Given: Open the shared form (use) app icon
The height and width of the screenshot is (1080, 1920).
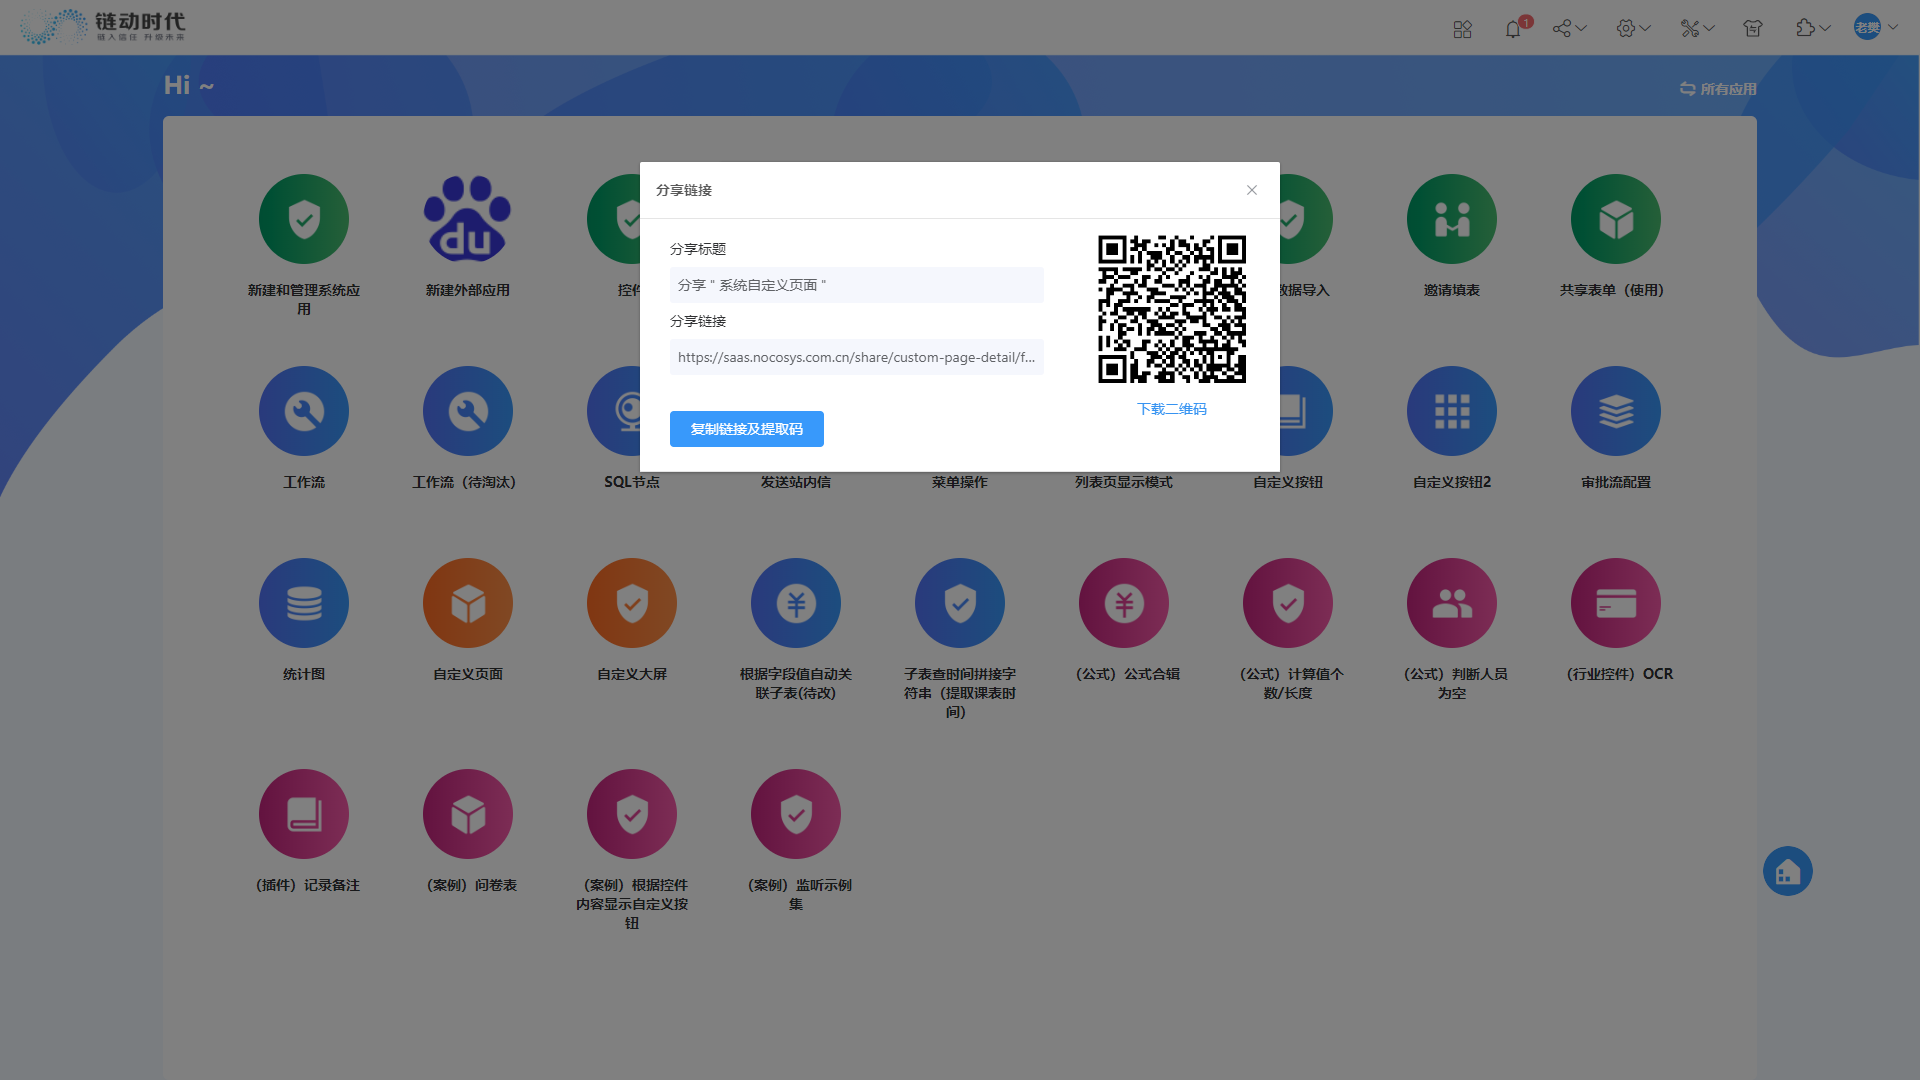Looking at the screenshot, I should point(1616,219).
